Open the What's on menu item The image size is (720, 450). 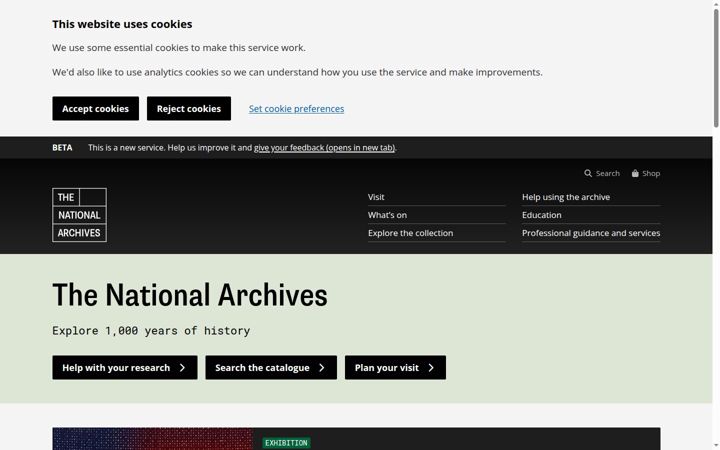tap(387, 215)
